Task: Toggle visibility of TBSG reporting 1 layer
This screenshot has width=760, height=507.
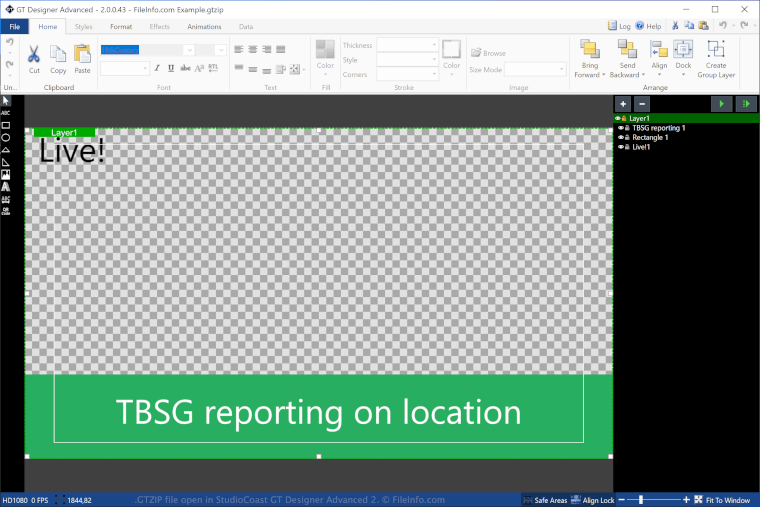Action: pos(620,128)
